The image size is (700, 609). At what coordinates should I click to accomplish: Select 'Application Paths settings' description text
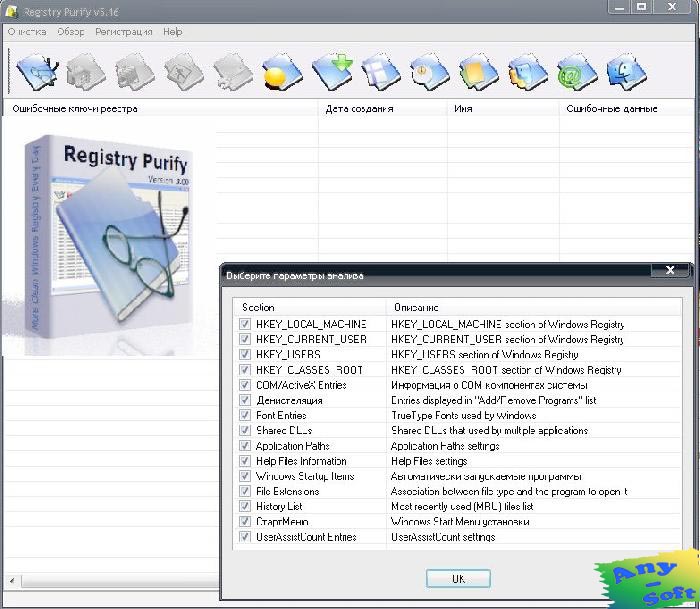tap(445, 446)
